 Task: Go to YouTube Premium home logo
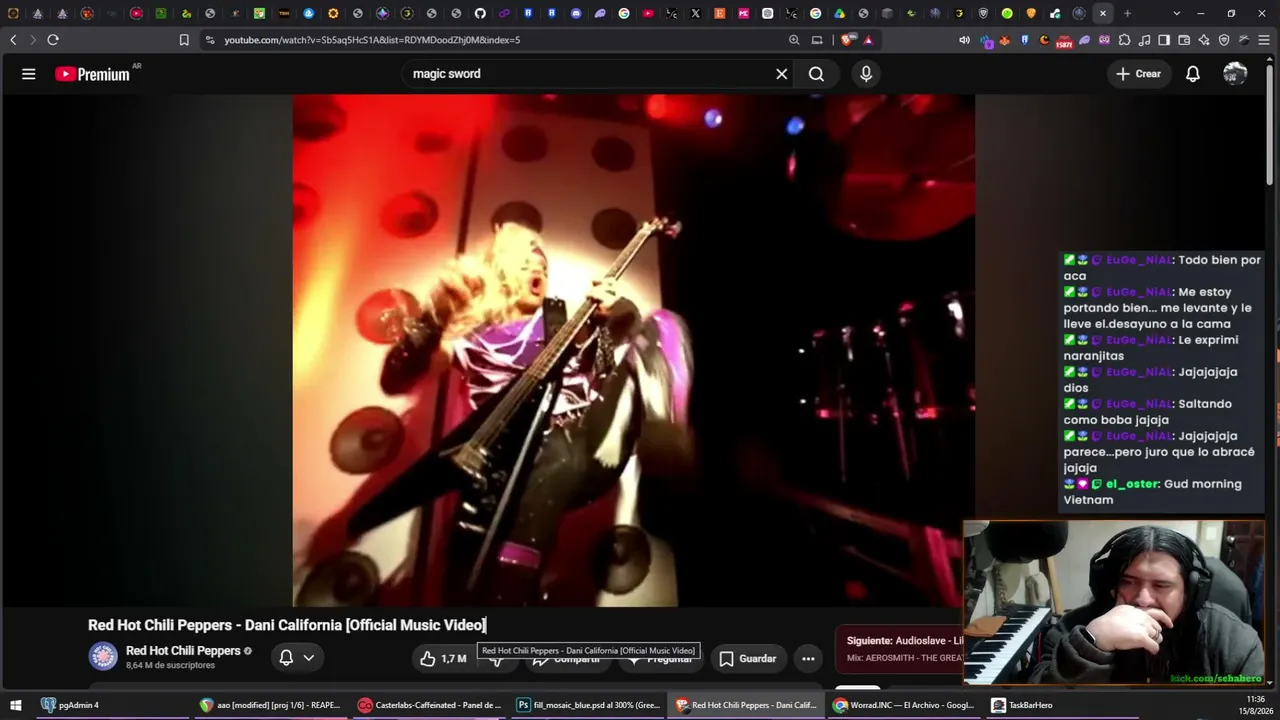tap(93, 74)
